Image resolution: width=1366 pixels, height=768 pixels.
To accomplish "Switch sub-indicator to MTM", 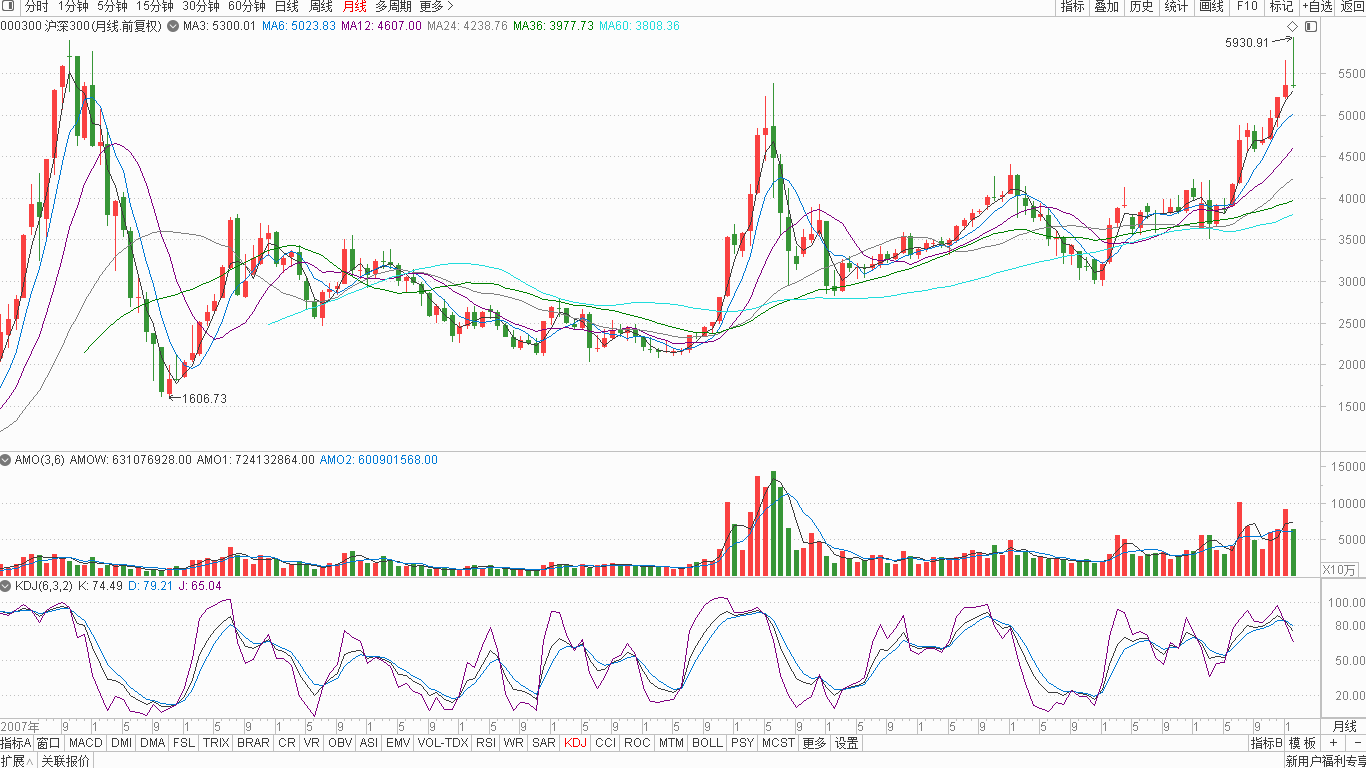I will (672, 743).
